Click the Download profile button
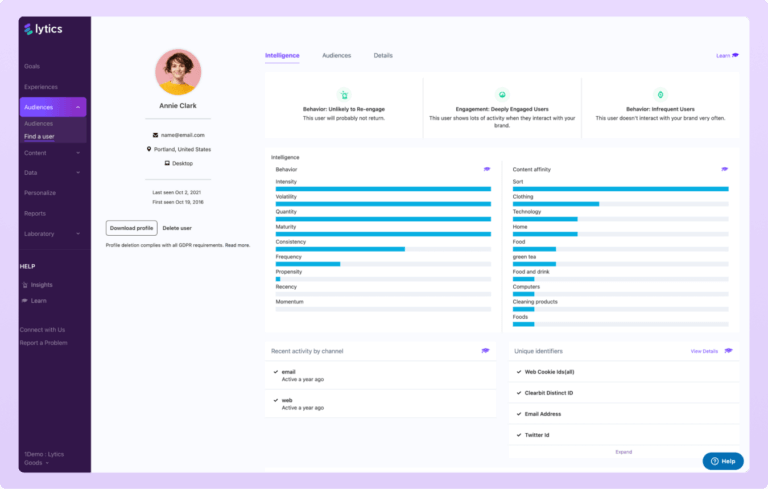 pos(131,228)
